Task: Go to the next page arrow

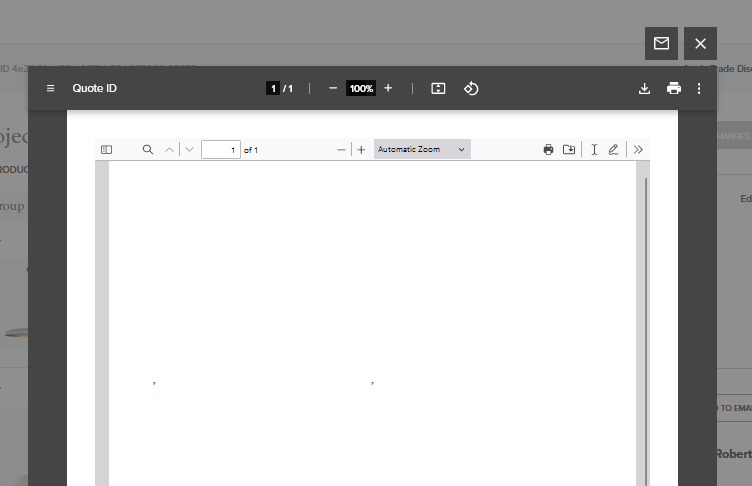Action: point(189,150)
